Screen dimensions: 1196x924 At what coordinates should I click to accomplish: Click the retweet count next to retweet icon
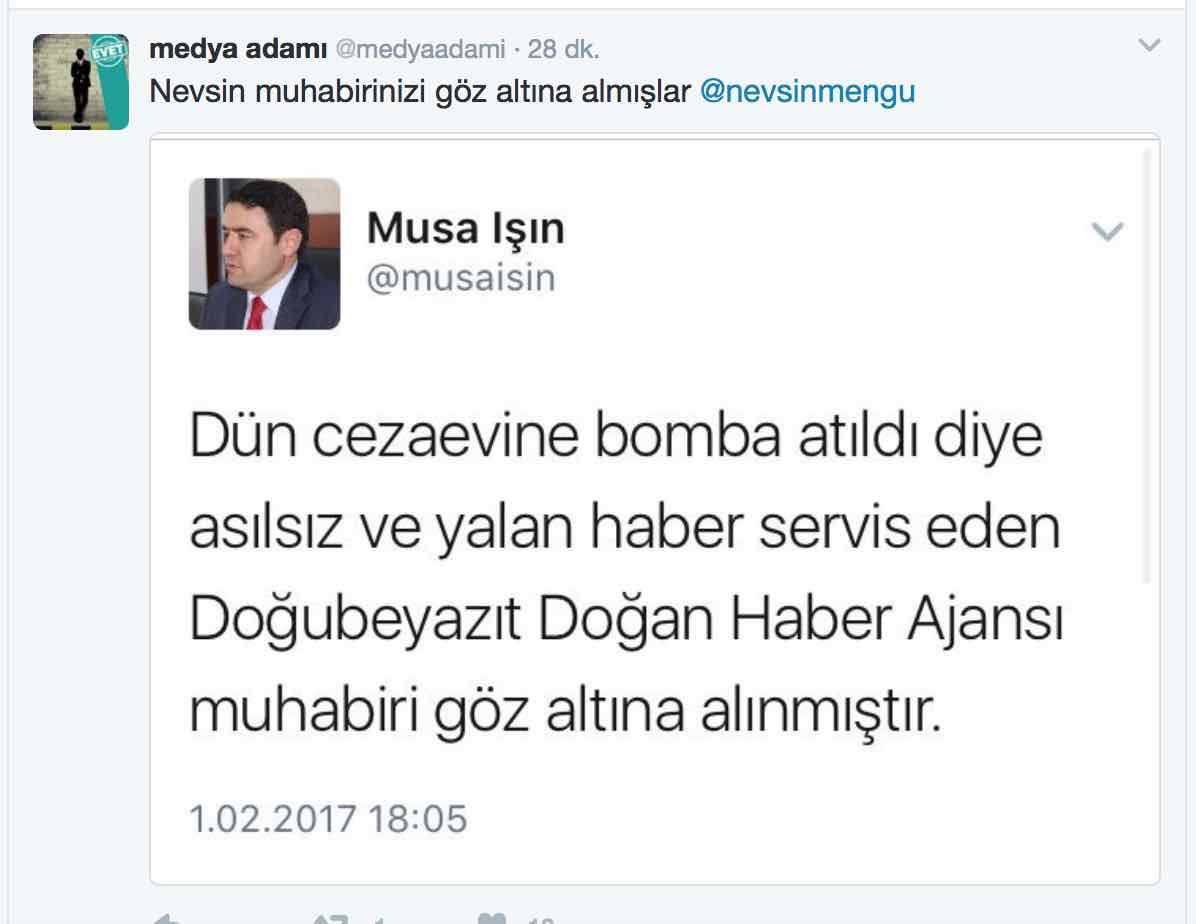click(x=379, y=920)
